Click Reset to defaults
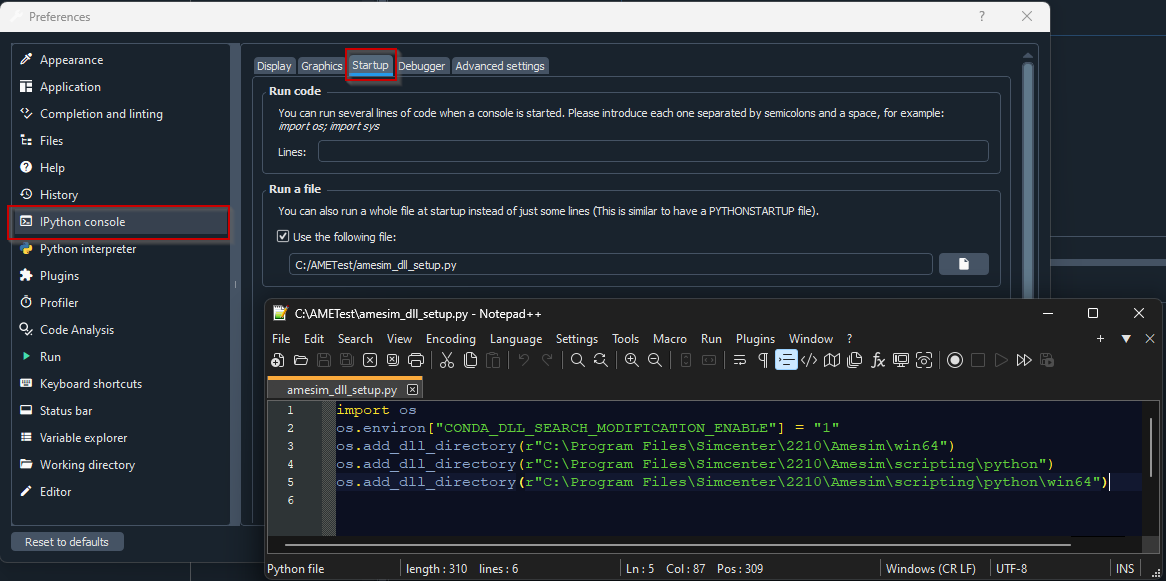This screenshot has width=1166, height=581. pos(67,541)
